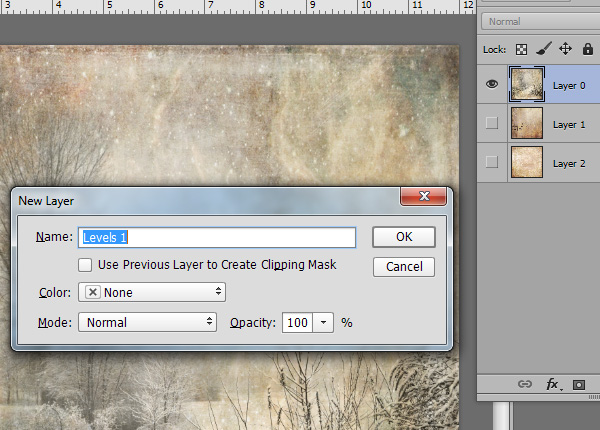Viewport: 600px width, 430px height.
Task: Click the lock transparent pixels icon
Action: tap(520, 48)
